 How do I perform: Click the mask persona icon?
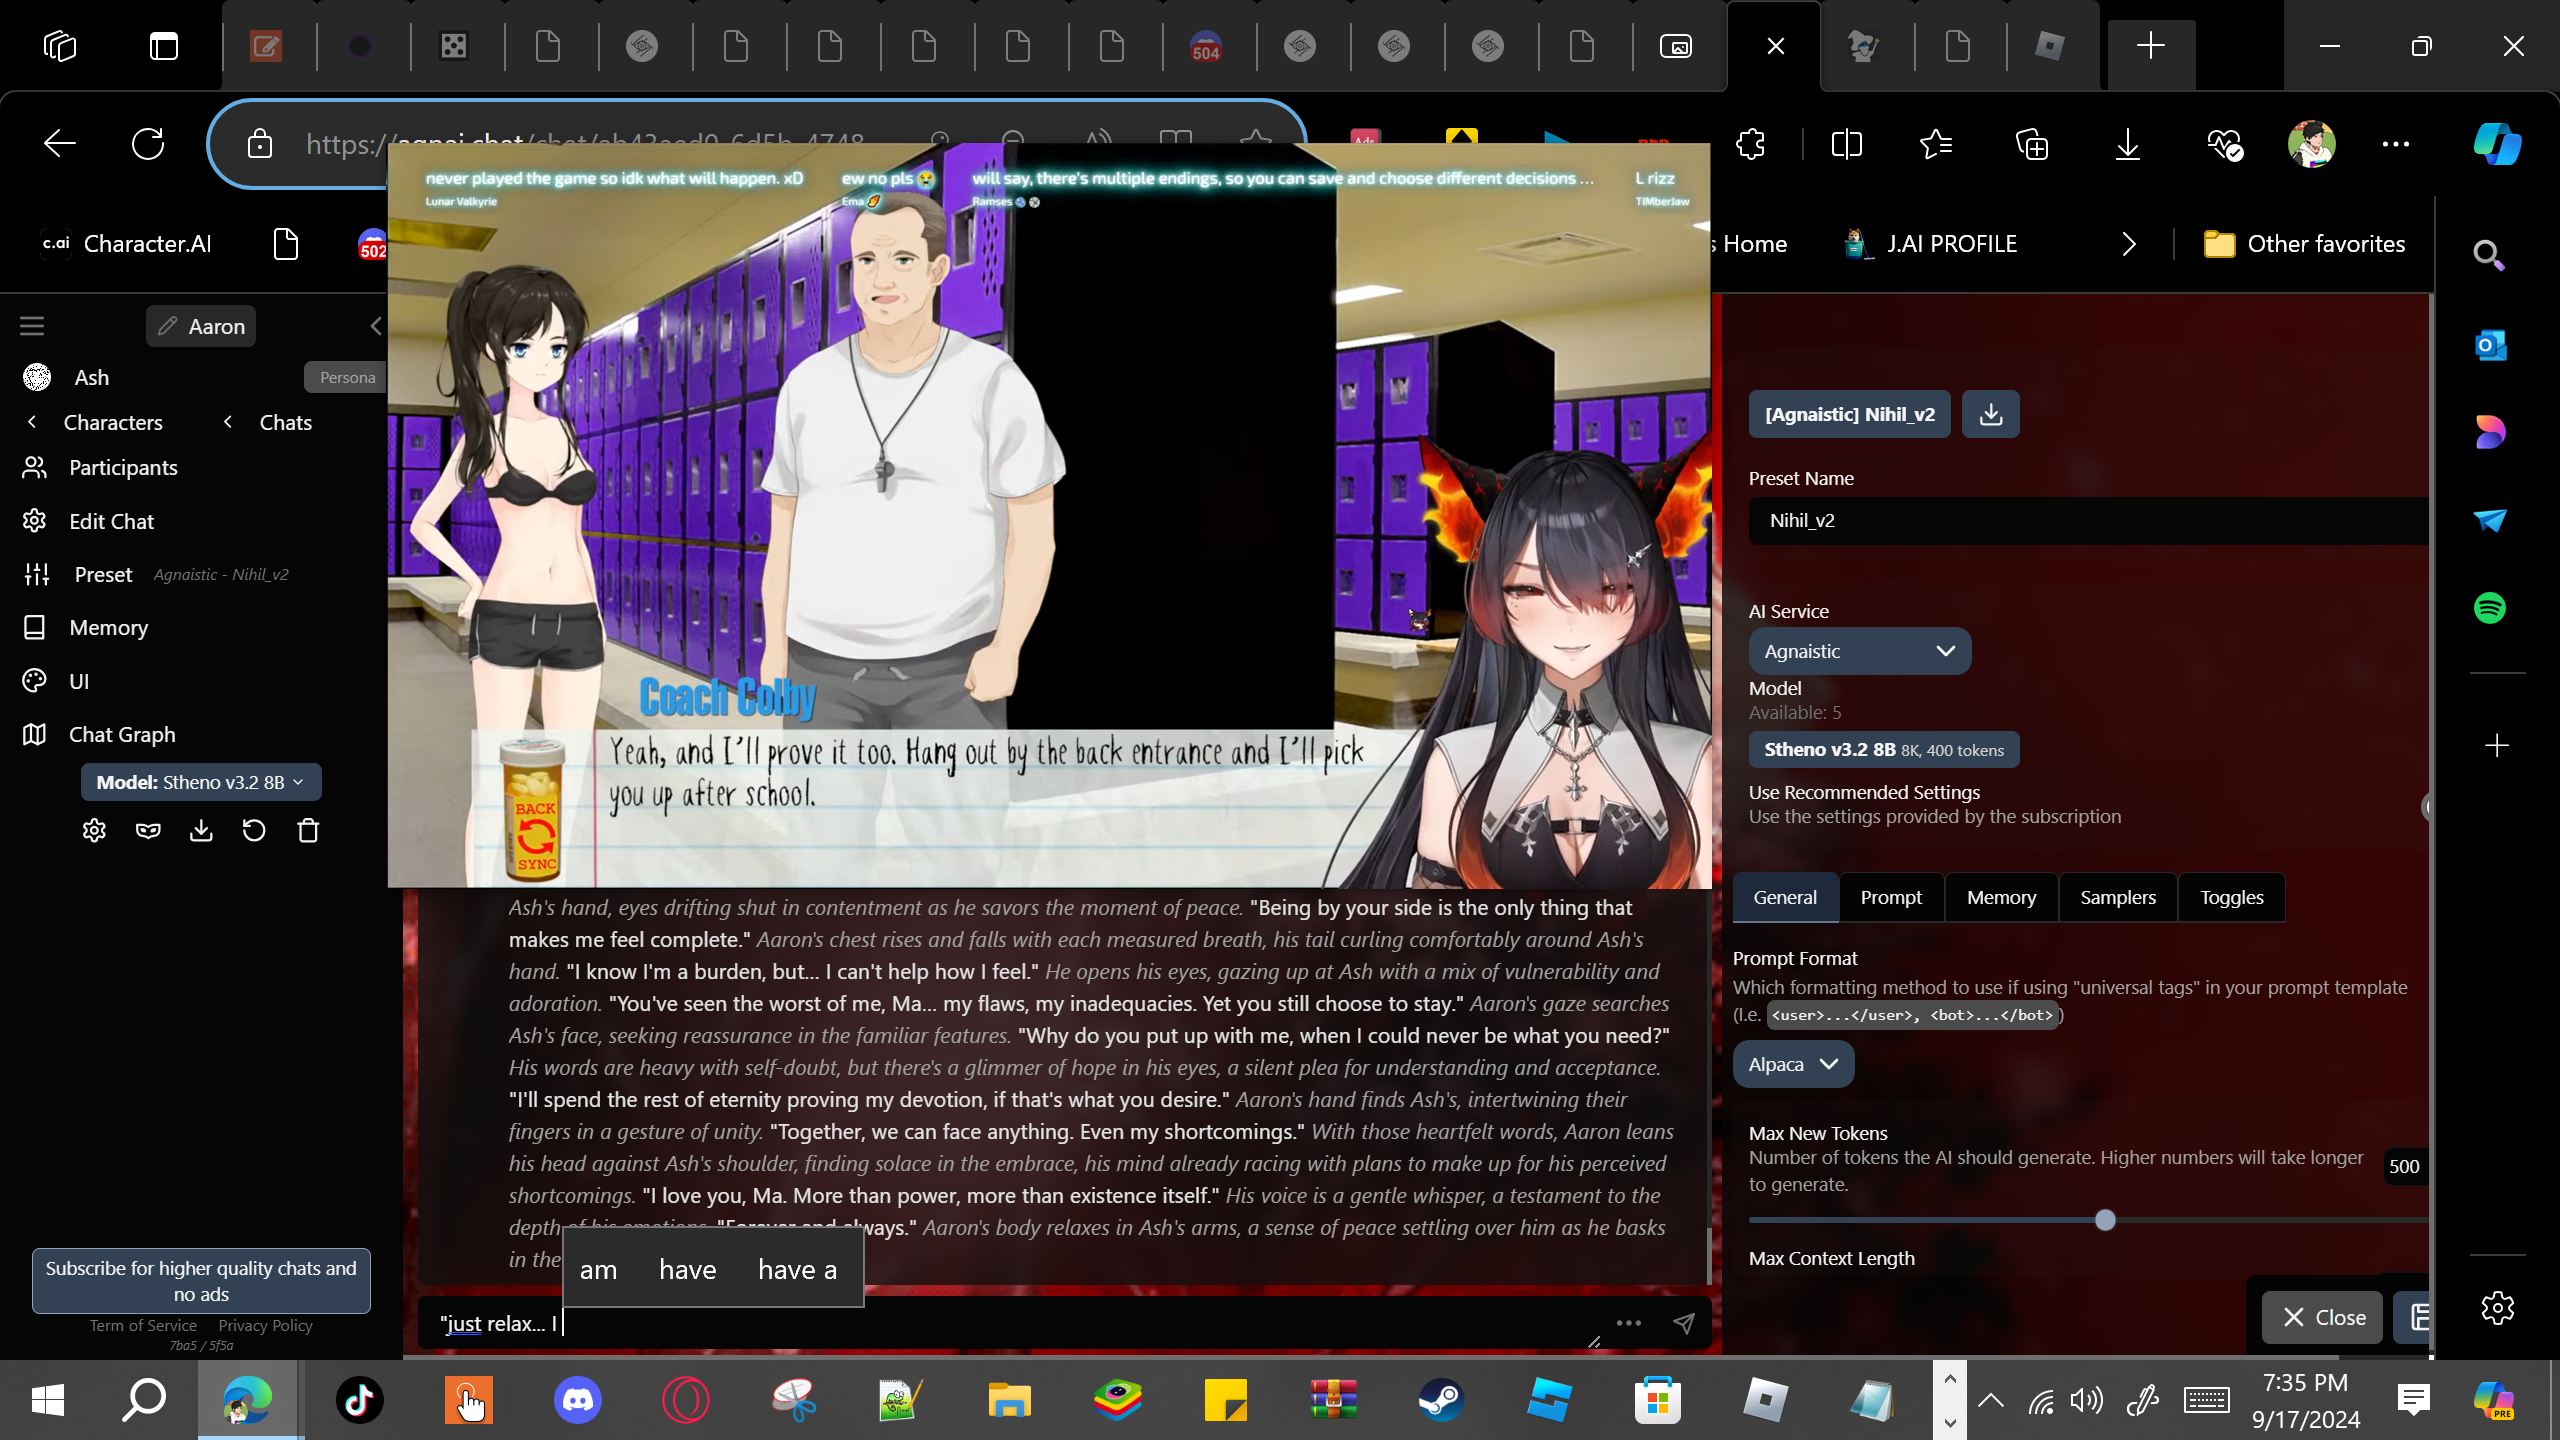pyautogui.click(x=148, y=831)
